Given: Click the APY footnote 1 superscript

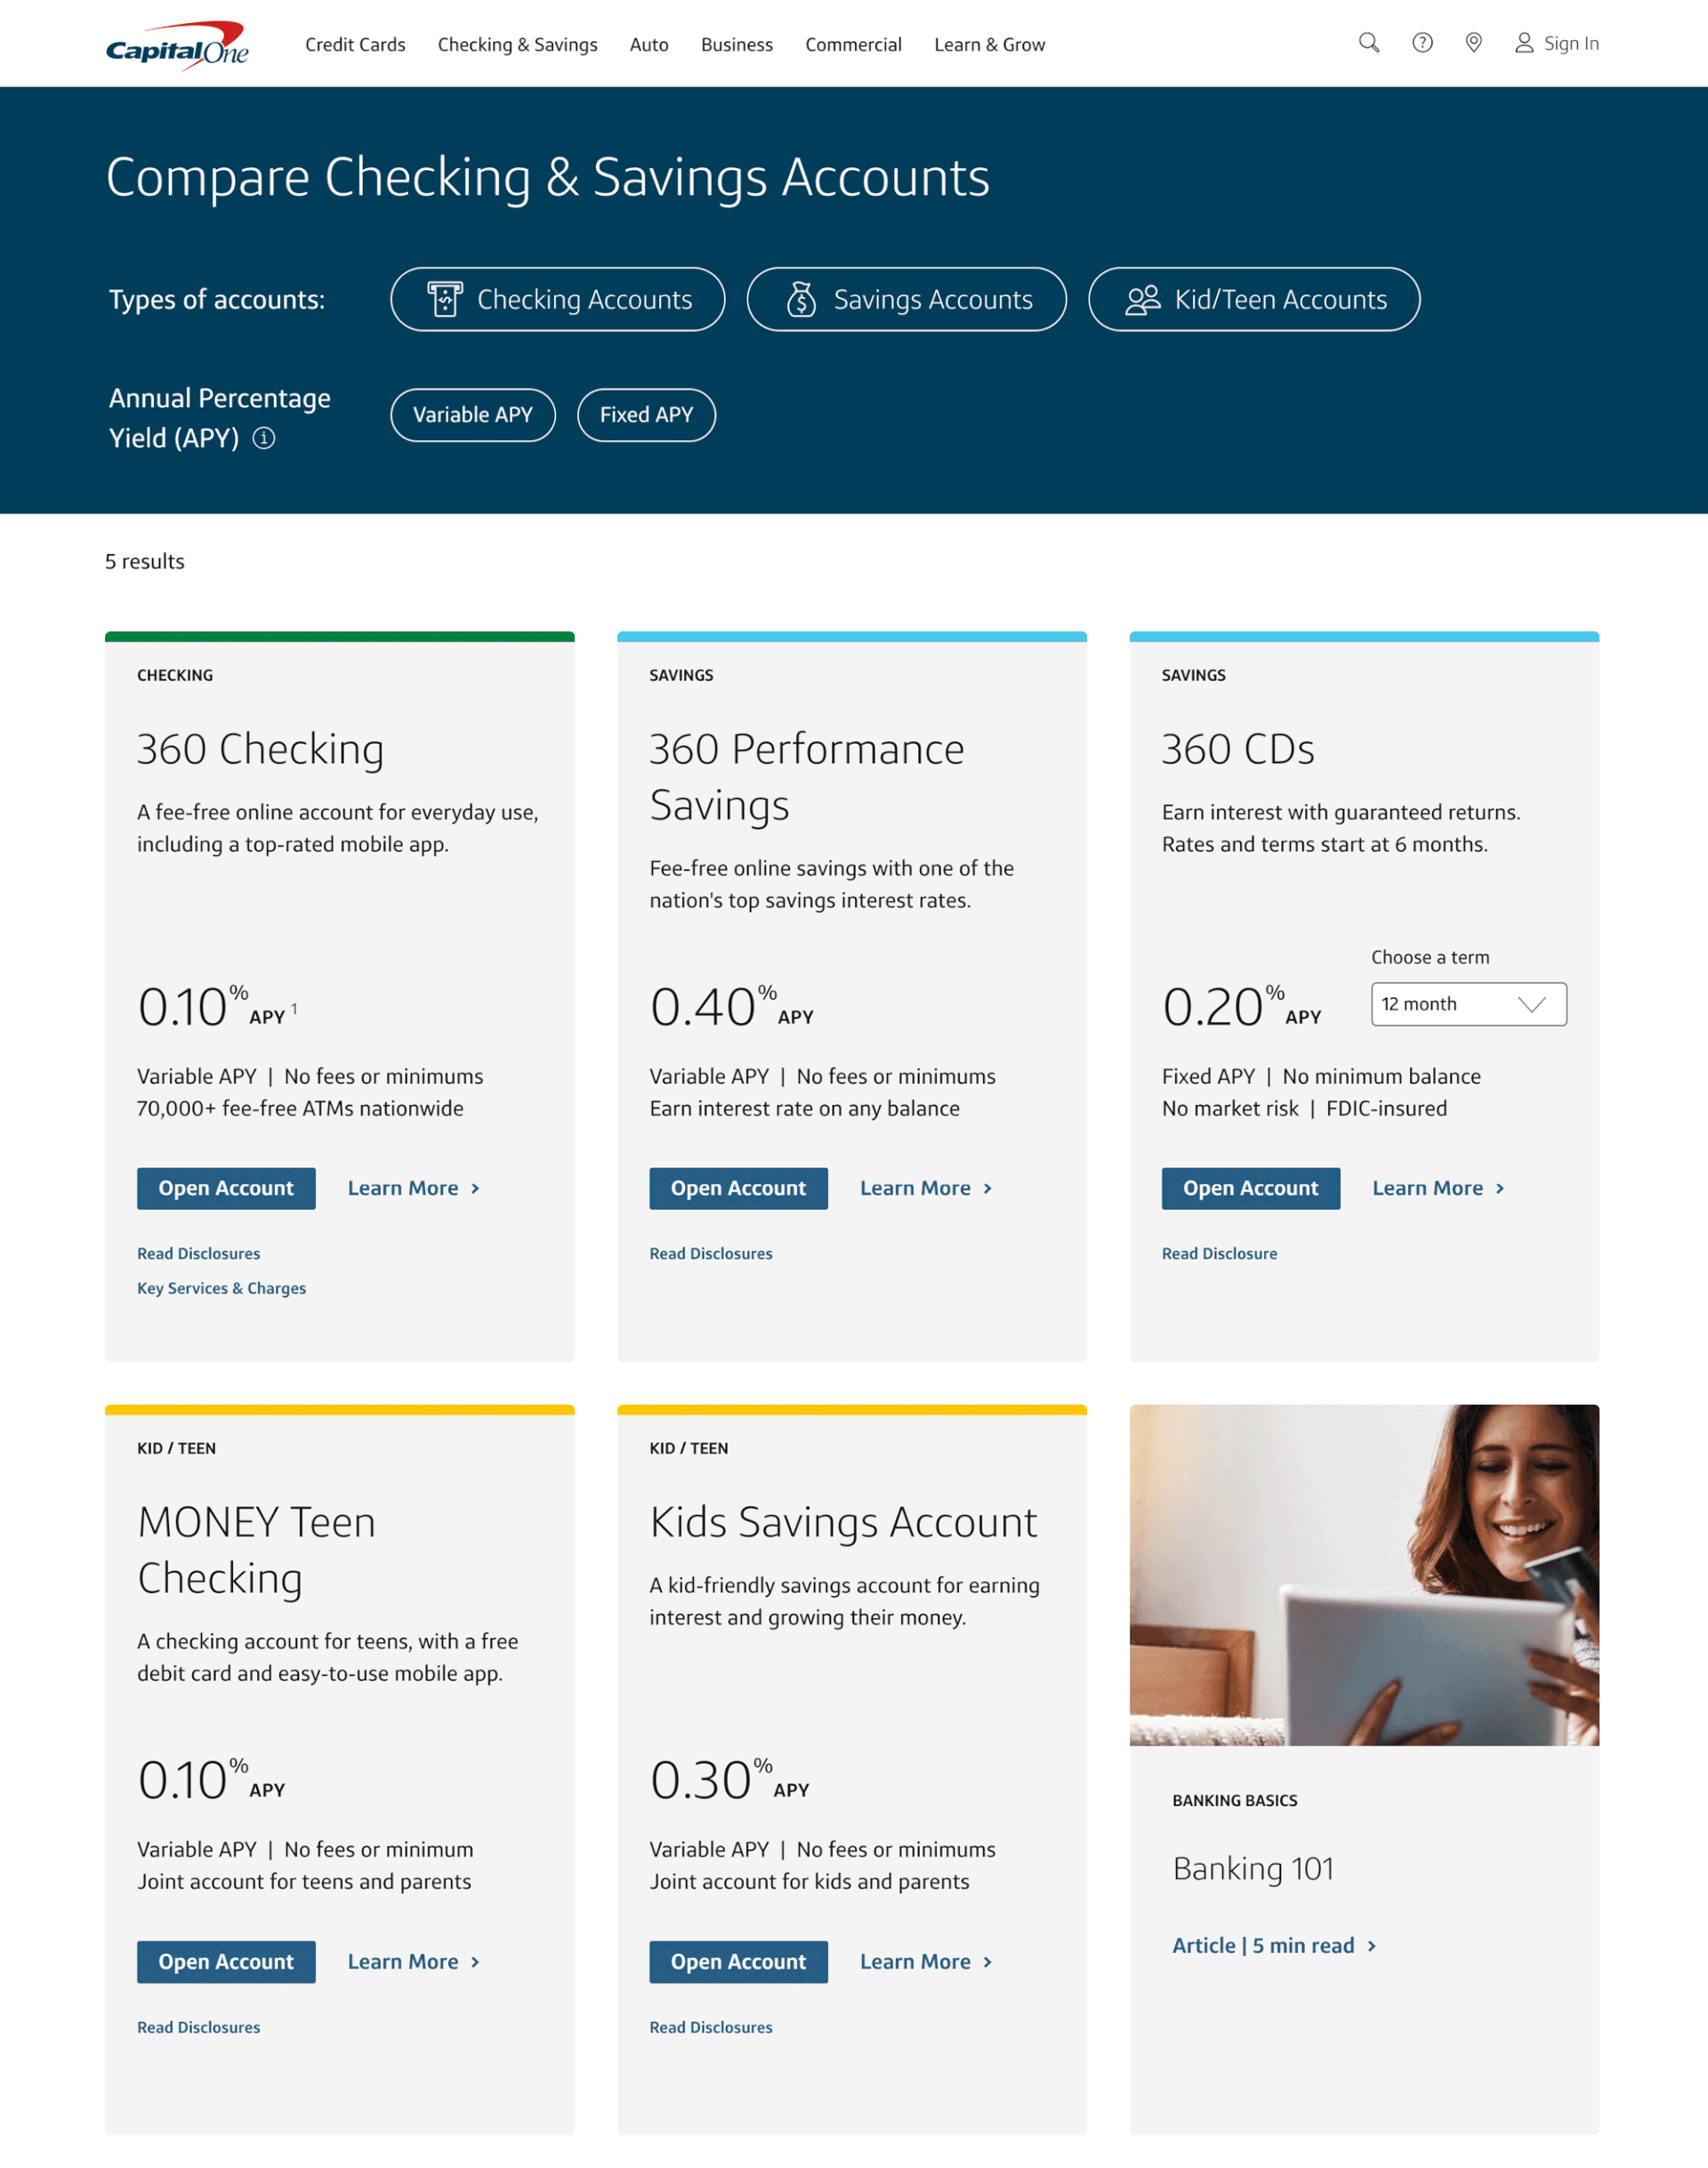Looking at the screenshot, I should tap(294, 1009).
